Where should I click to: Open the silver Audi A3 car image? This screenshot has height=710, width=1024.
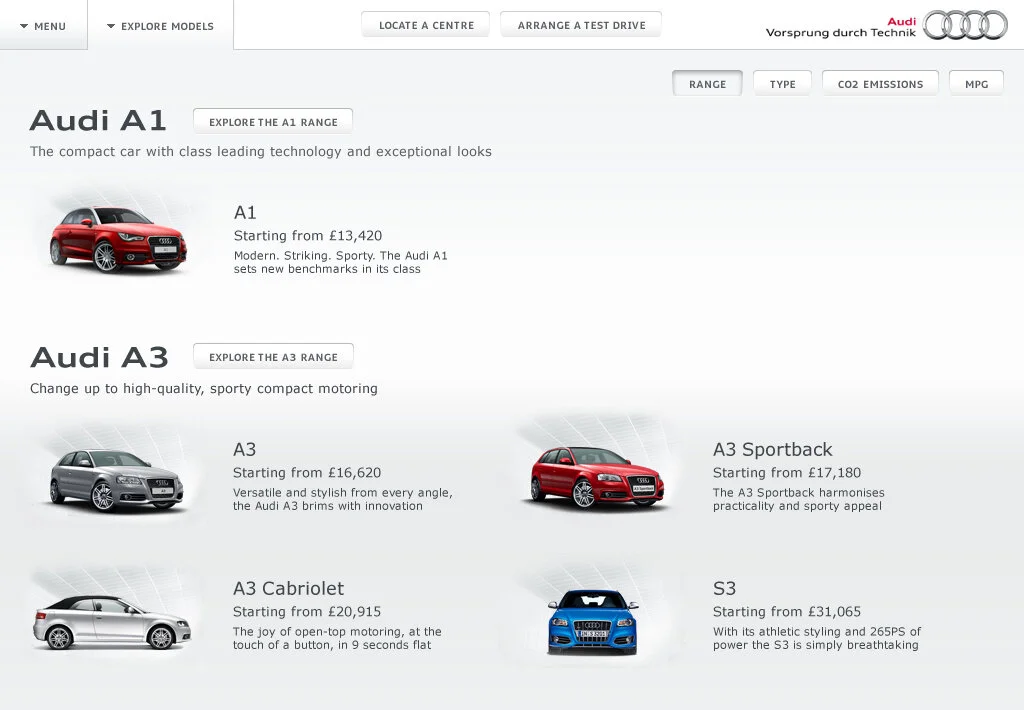click(x=117, y=480)
